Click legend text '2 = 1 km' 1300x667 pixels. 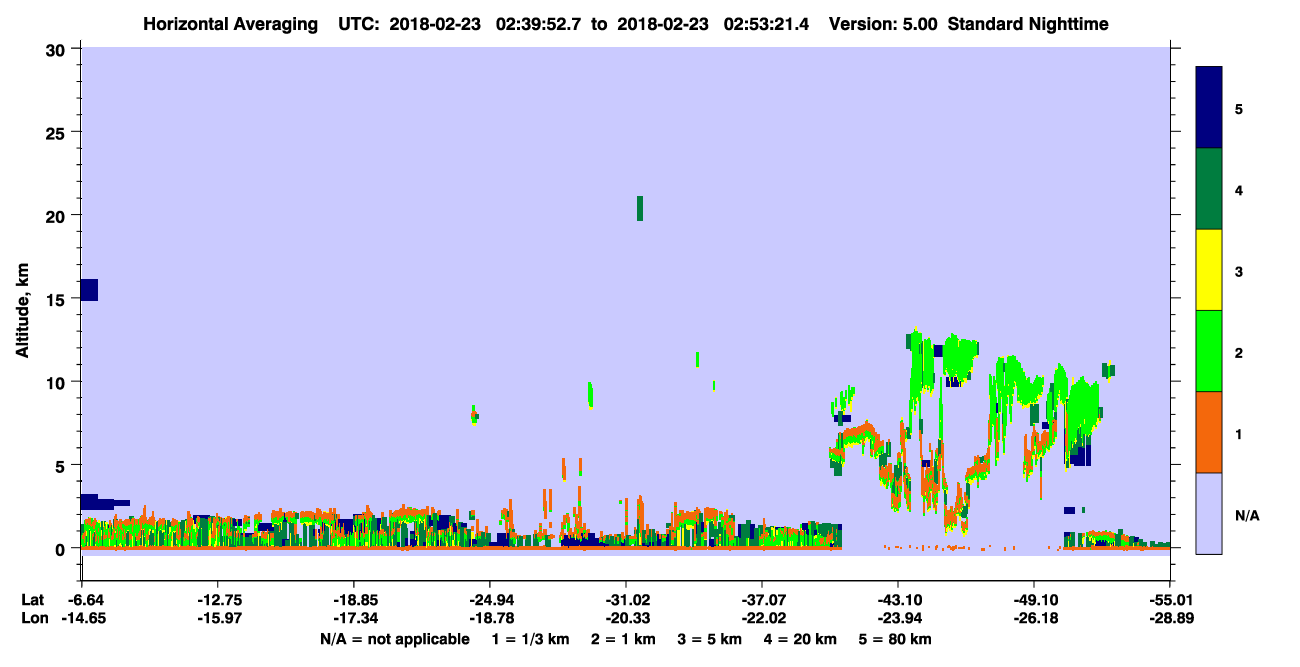pos(623,639)
